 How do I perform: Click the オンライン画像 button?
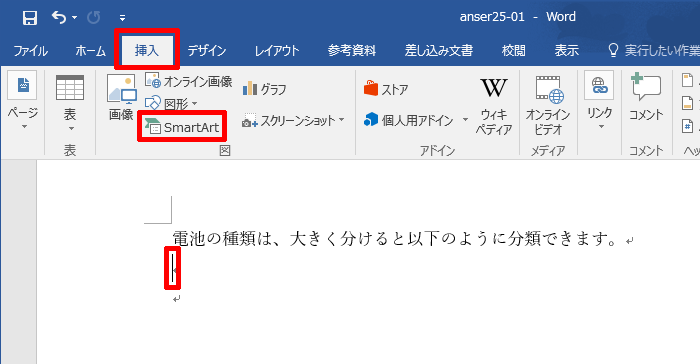click(x=188, y=81)
